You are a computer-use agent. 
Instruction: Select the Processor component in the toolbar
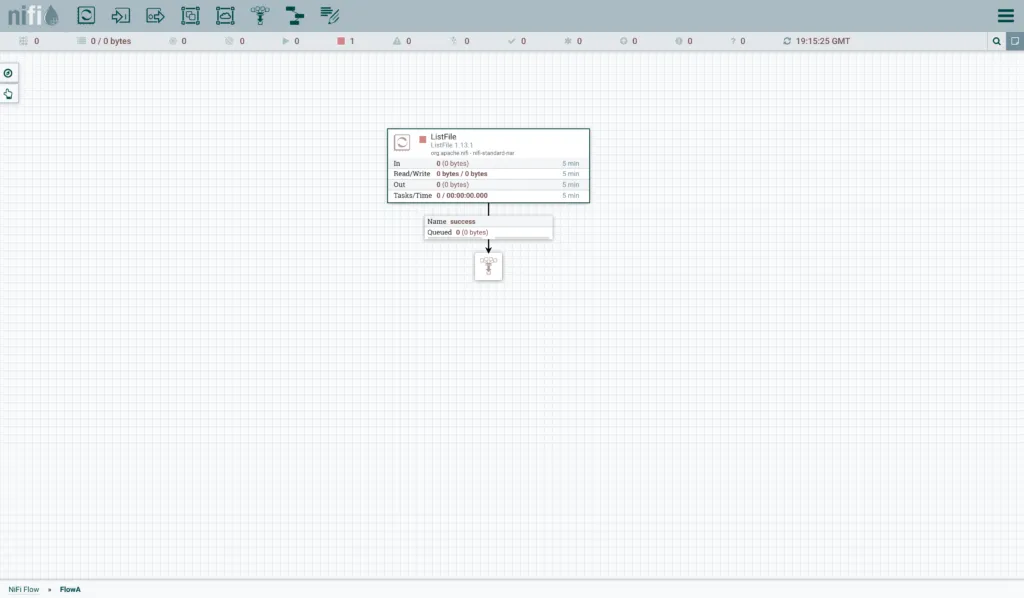tap(87, 15)
